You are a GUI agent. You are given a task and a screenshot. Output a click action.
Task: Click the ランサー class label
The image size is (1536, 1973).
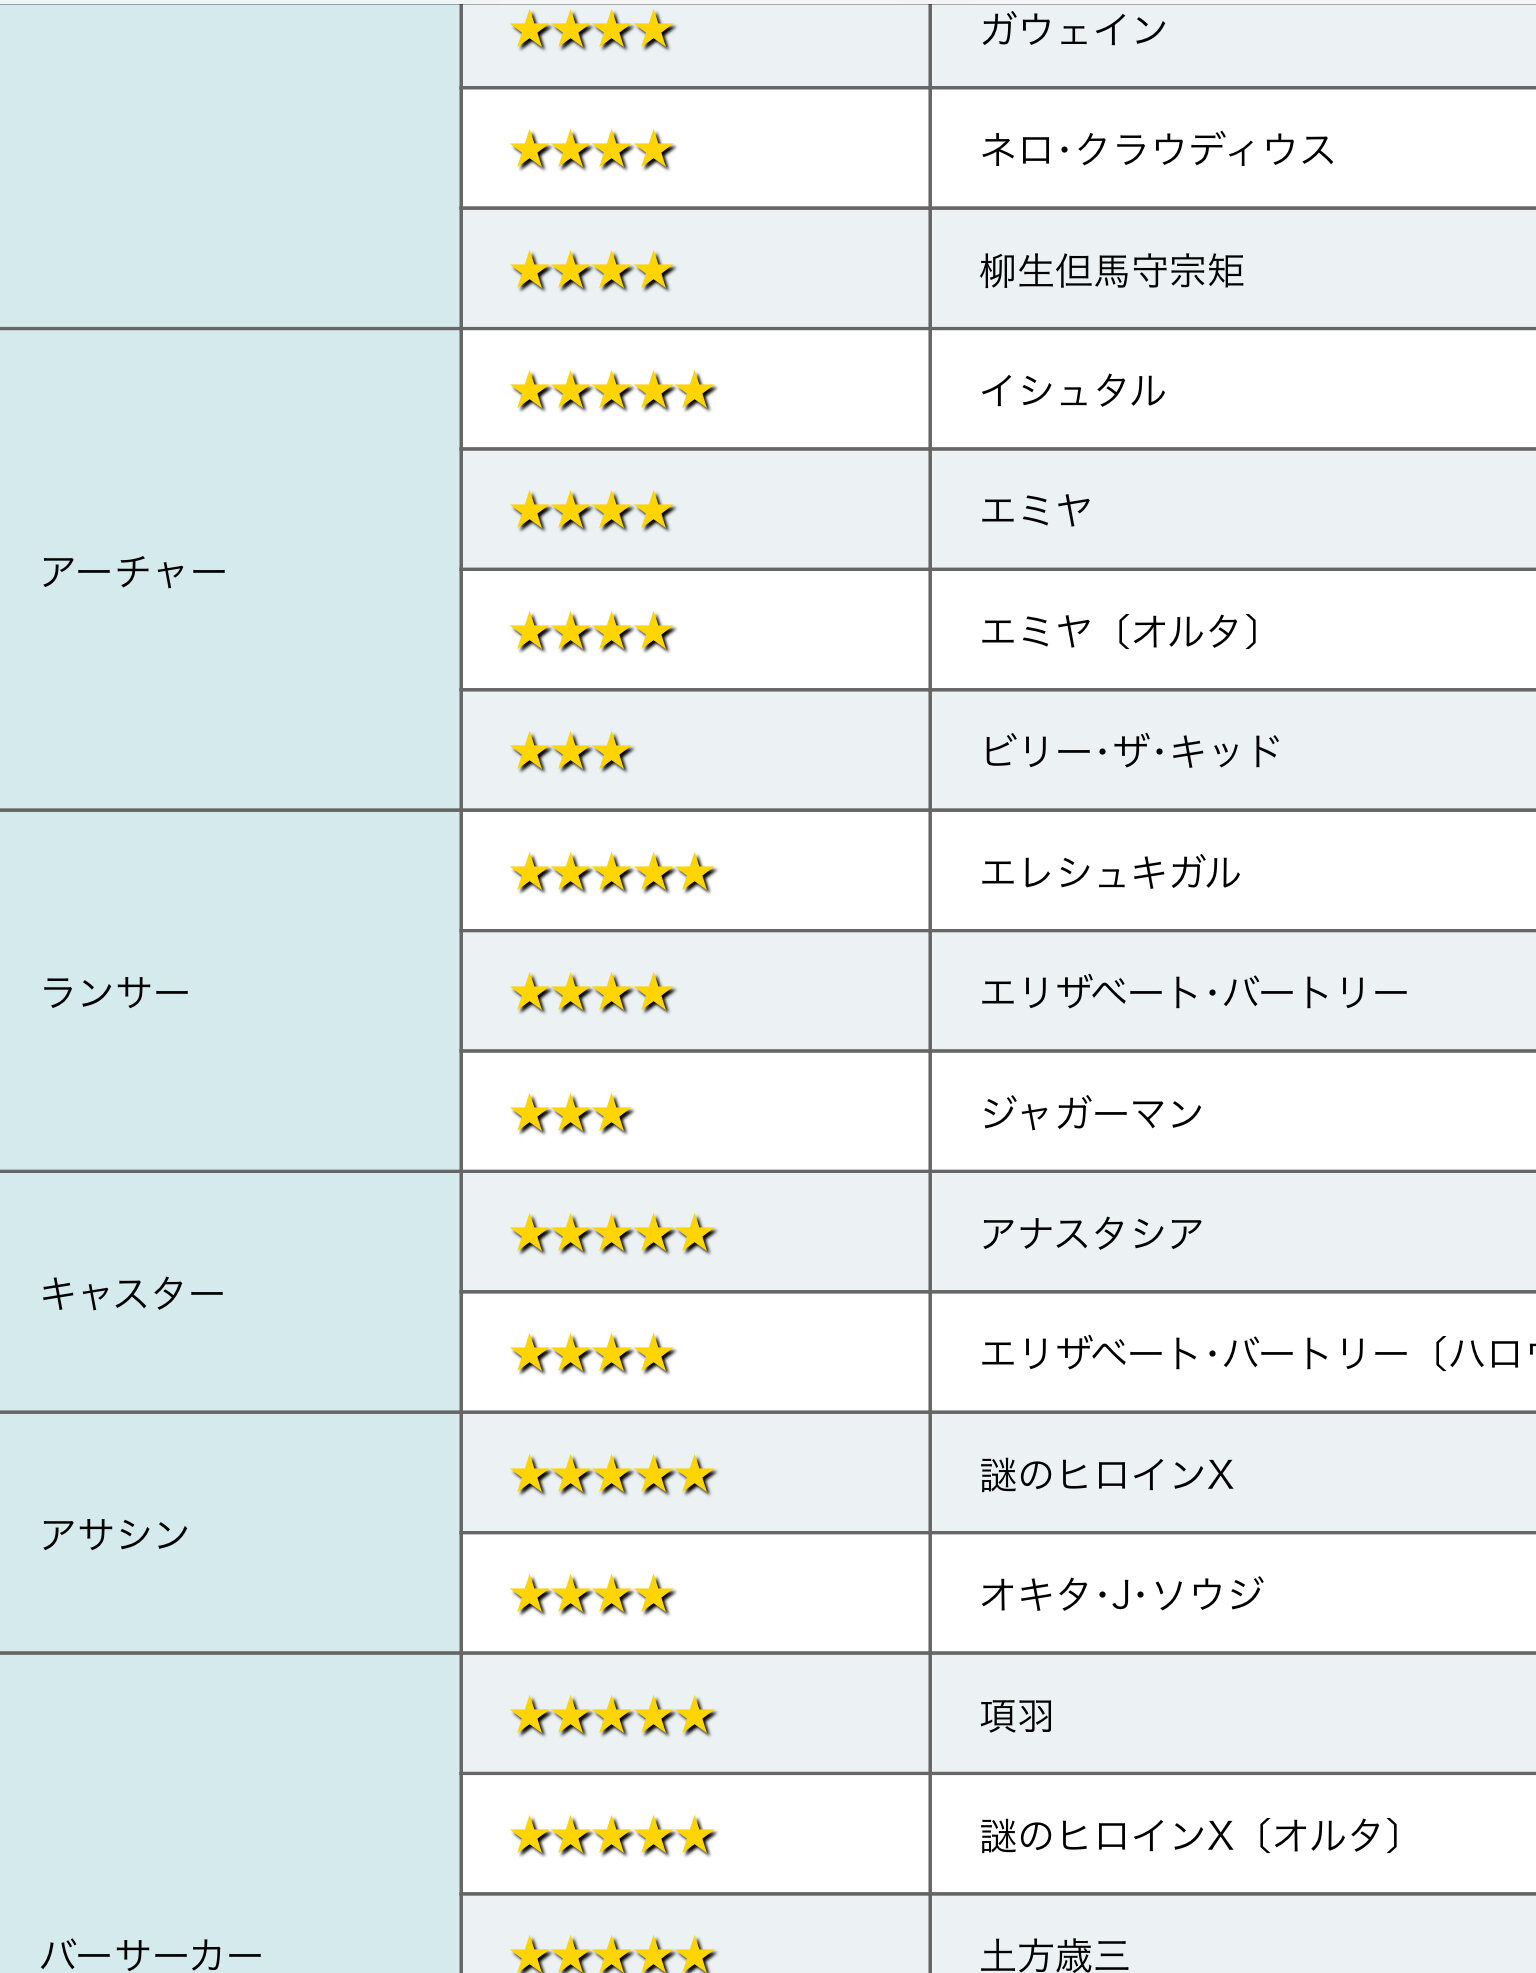(x=115, y=992)
